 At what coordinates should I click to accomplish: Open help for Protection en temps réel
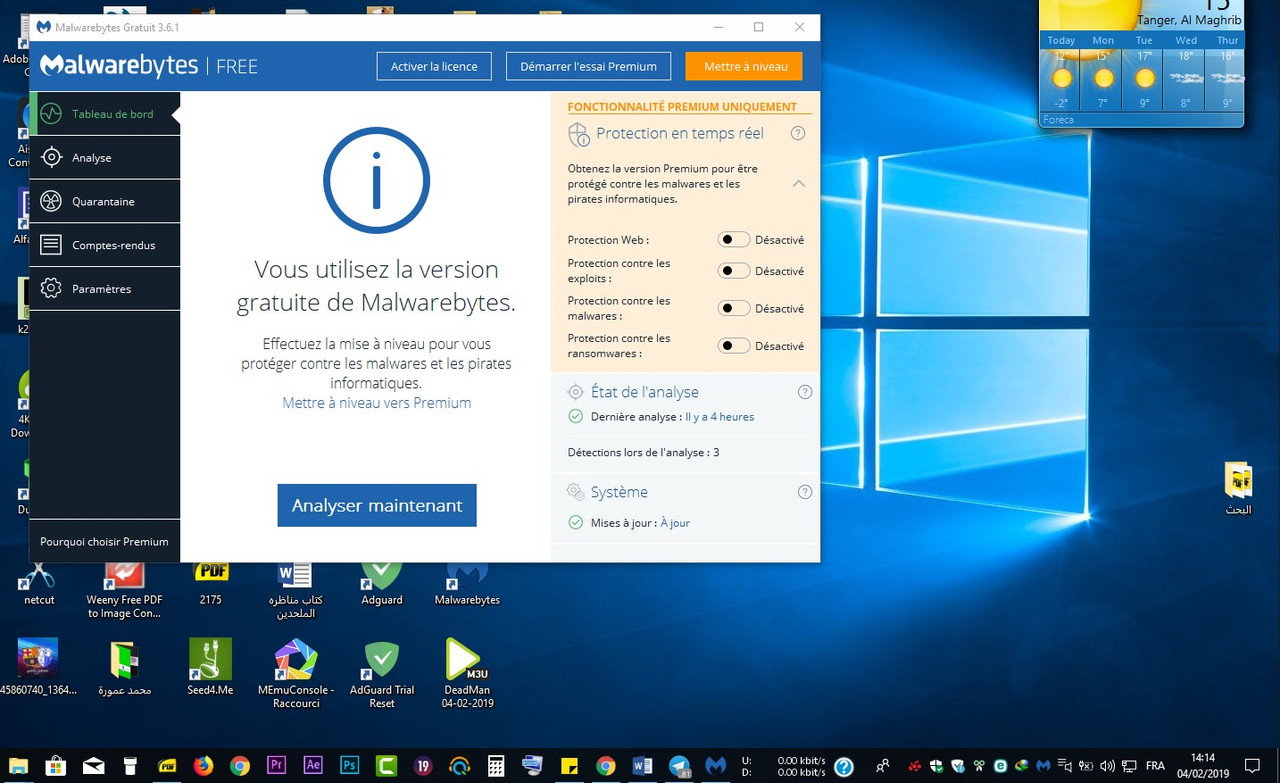[x=798, y=133]
